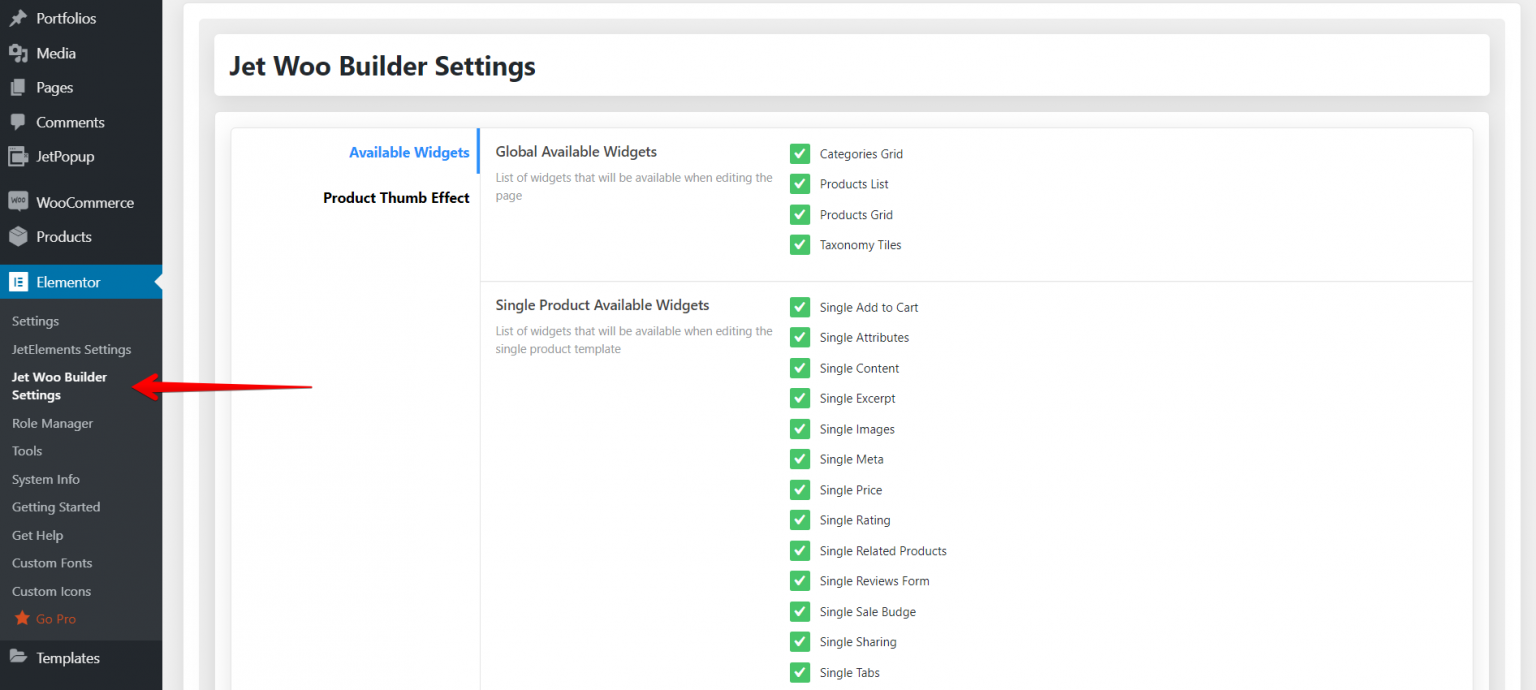Uncheck the Categories Grid widget
The image size is (1536, 690).
point(799,153)
